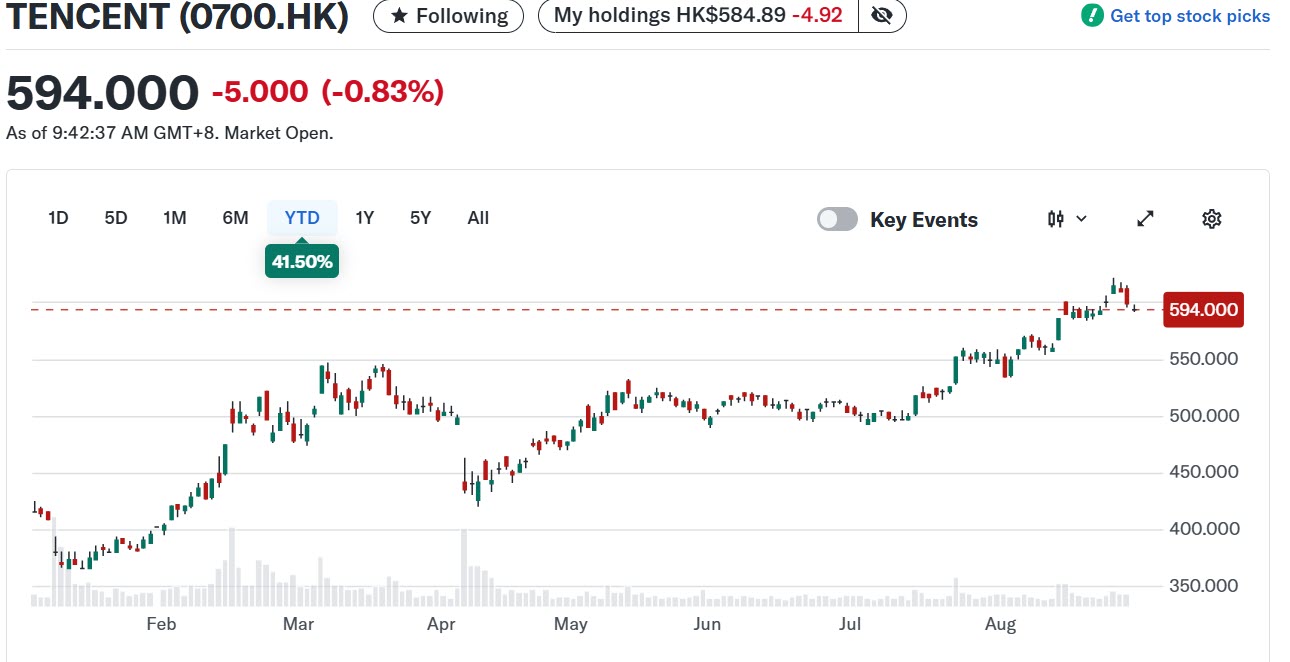This screenshot has width=1290, height=662.
Task: Click the May month label
Action: click(x=570, y=625)
